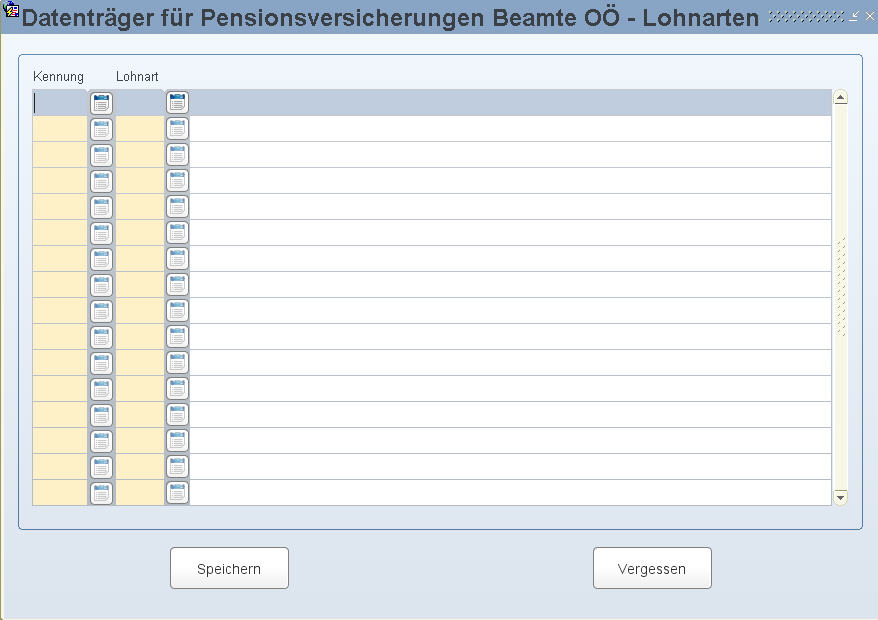Click the description field in sixth row
Screen dimensions: 878x620
[x=510, y=232]
